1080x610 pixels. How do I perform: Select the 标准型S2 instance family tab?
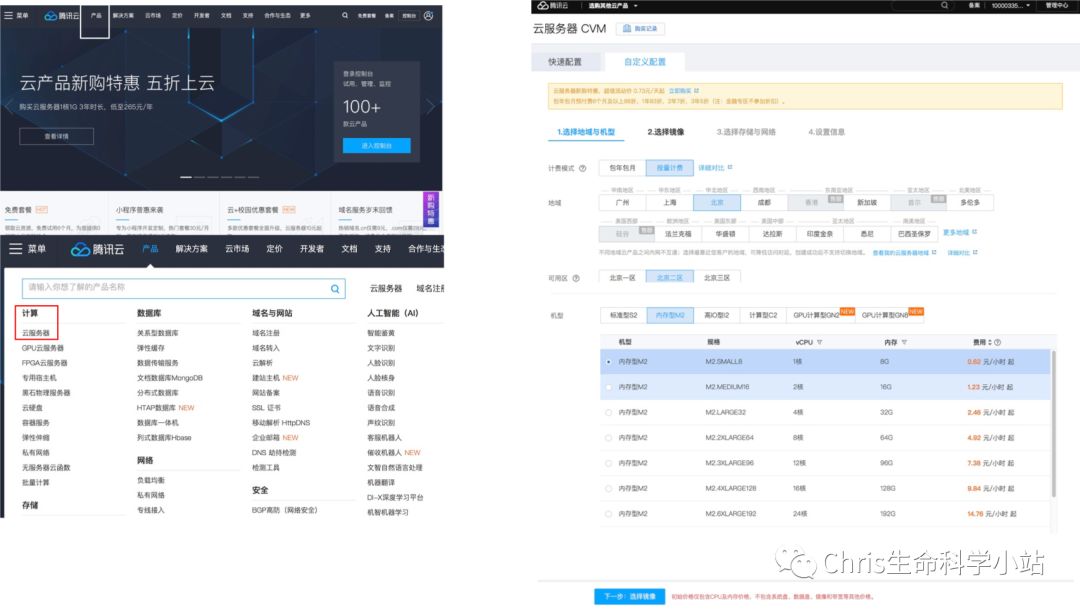[x=623, y=315]
